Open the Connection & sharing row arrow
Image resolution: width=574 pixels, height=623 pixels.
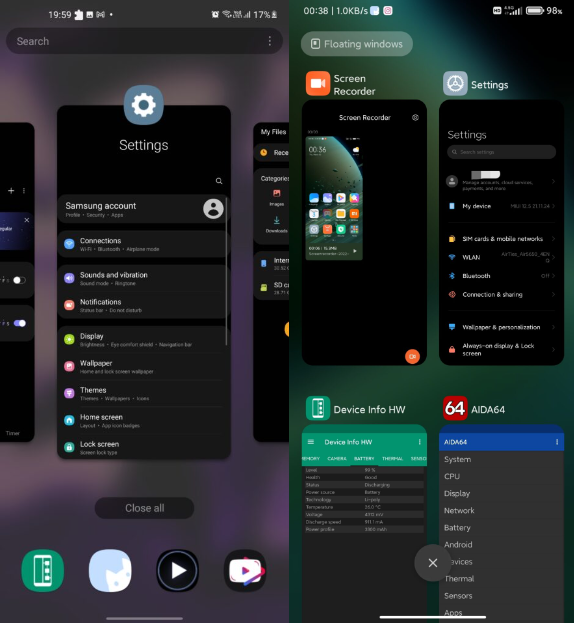pos(553,294)
